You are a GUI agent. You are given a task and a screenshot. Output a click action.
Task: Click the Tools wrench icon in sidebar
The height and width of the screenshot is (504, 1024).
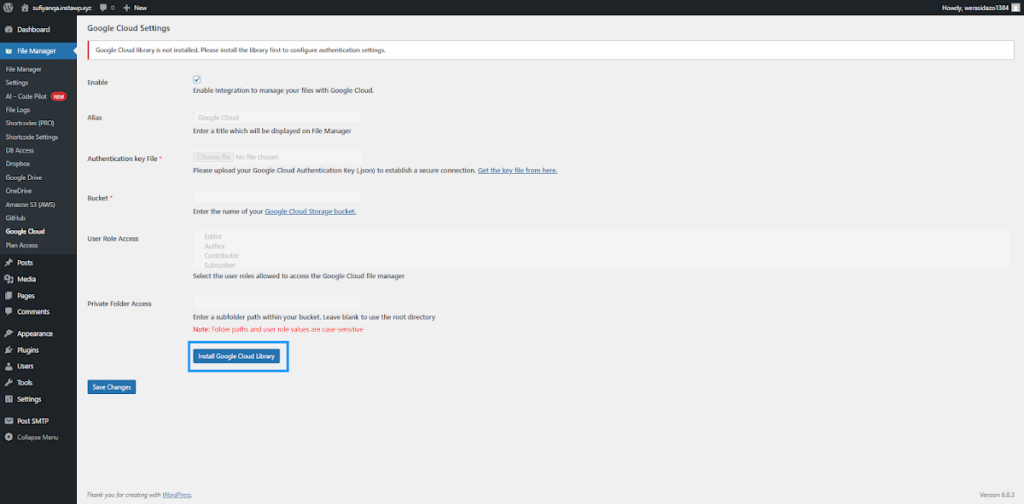9,382
